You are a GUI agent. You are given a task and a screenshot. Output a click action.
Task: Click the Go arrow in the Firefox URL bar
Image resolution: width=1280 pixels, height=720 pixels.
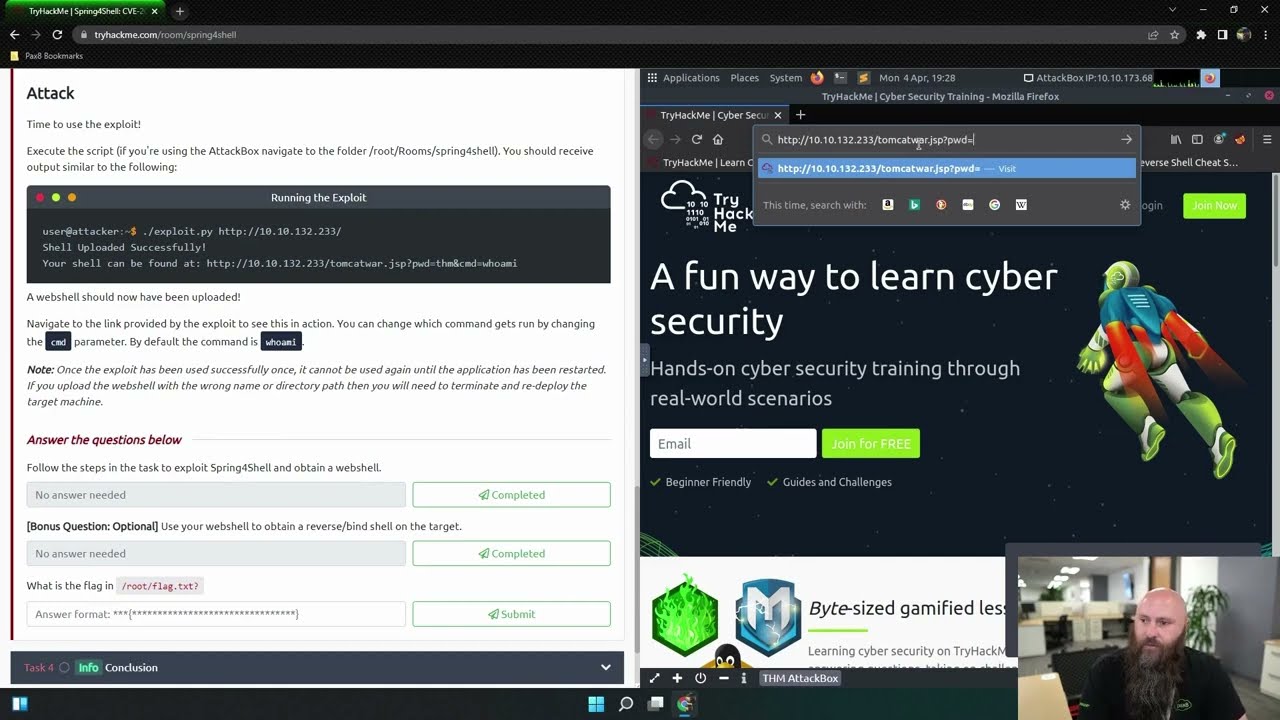pos(1126,140)
